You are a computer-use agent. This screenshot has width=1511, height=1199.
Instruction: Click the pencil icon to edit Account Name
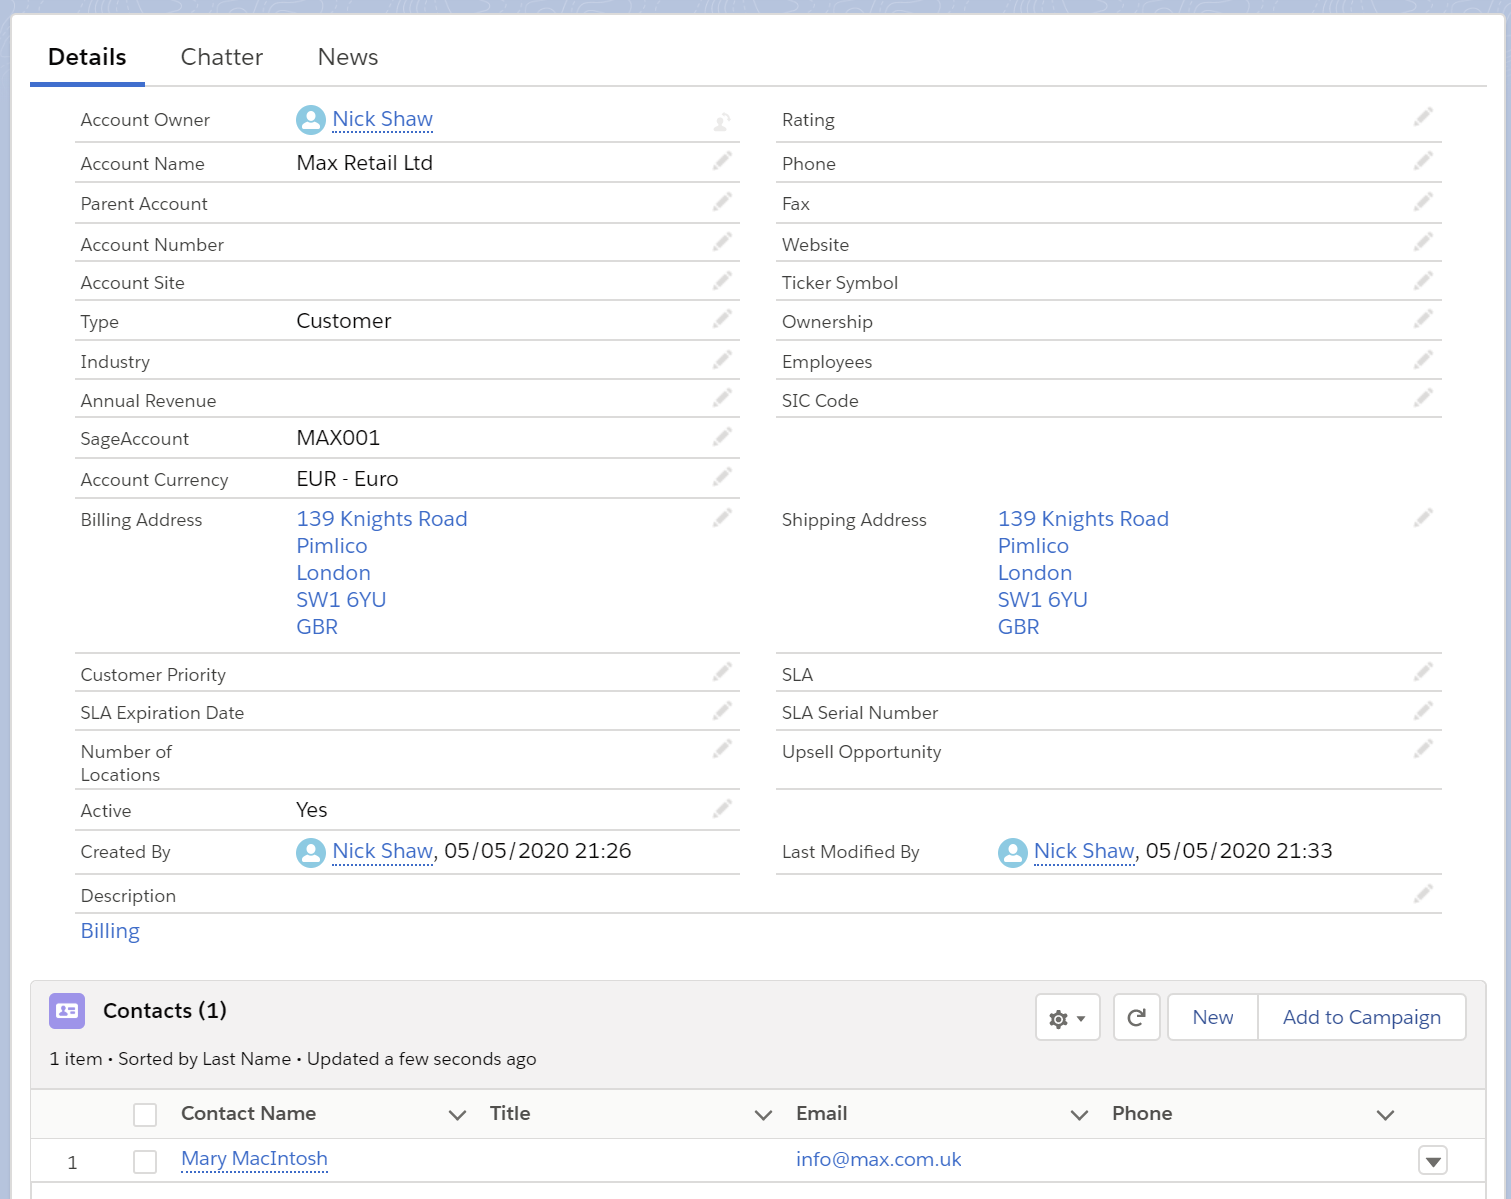coord(722,161)
